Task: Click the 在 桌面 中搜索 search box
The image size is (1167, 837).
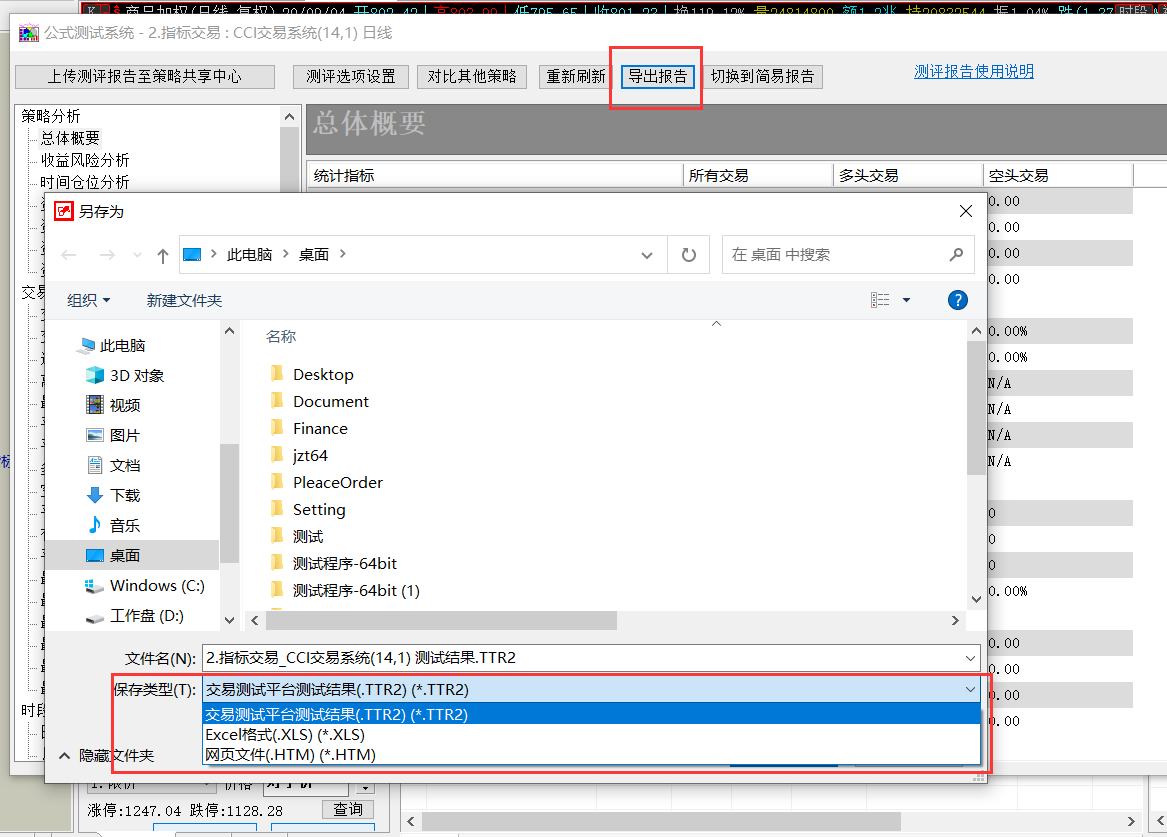Action: pos(848,255)
